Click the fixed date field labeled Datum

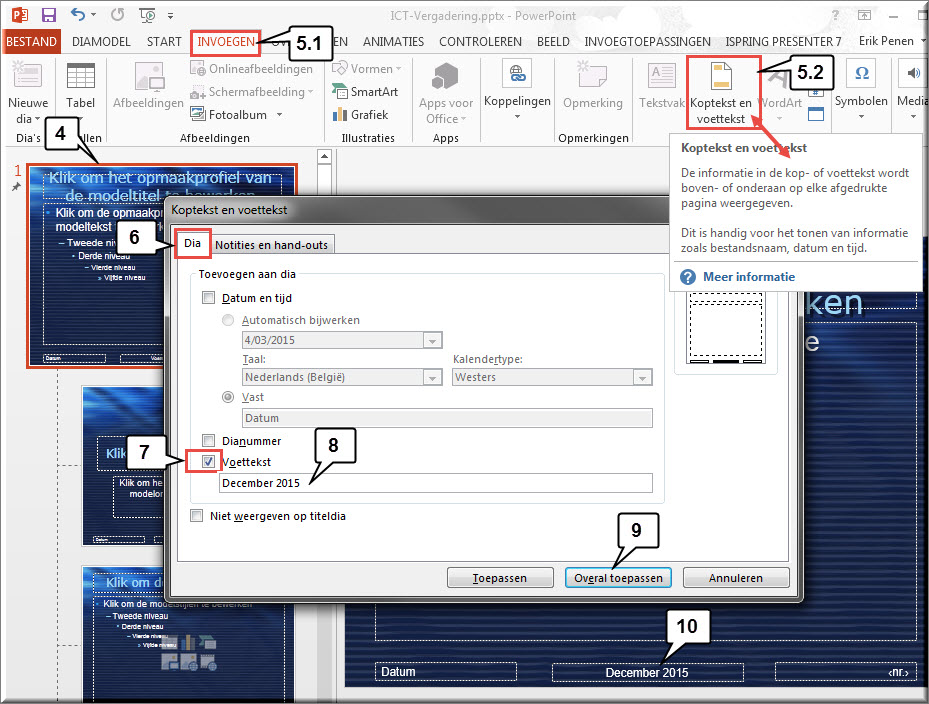coord(447,418)
